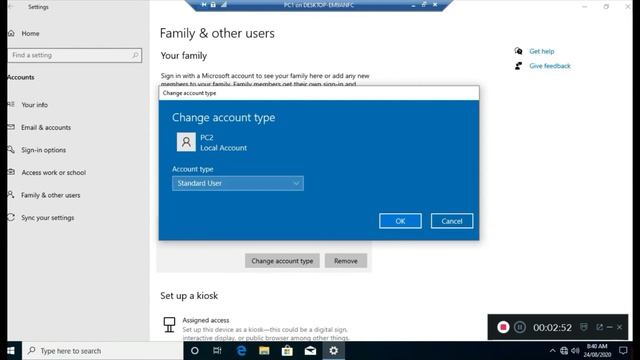The image size is (640, 360).
Task: Select Family & other users in sidebar
Action: [51, 195]
